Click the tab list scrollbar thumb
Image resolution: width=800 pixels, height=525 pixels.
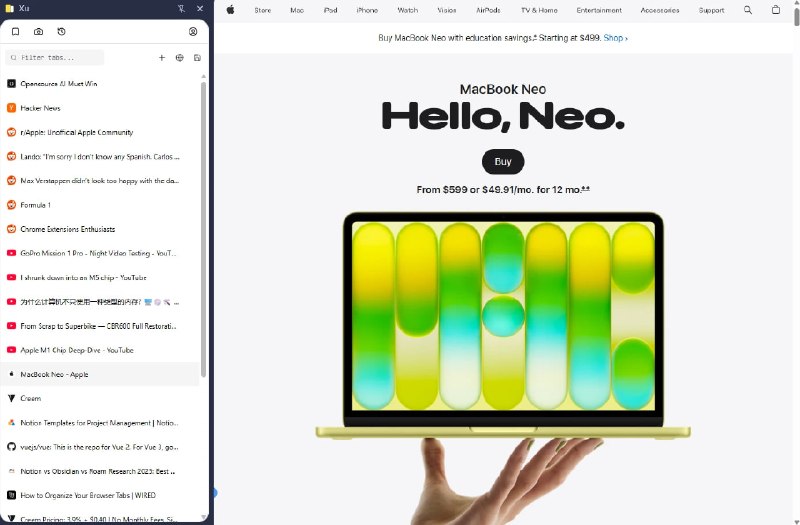[x=204, y=230]
